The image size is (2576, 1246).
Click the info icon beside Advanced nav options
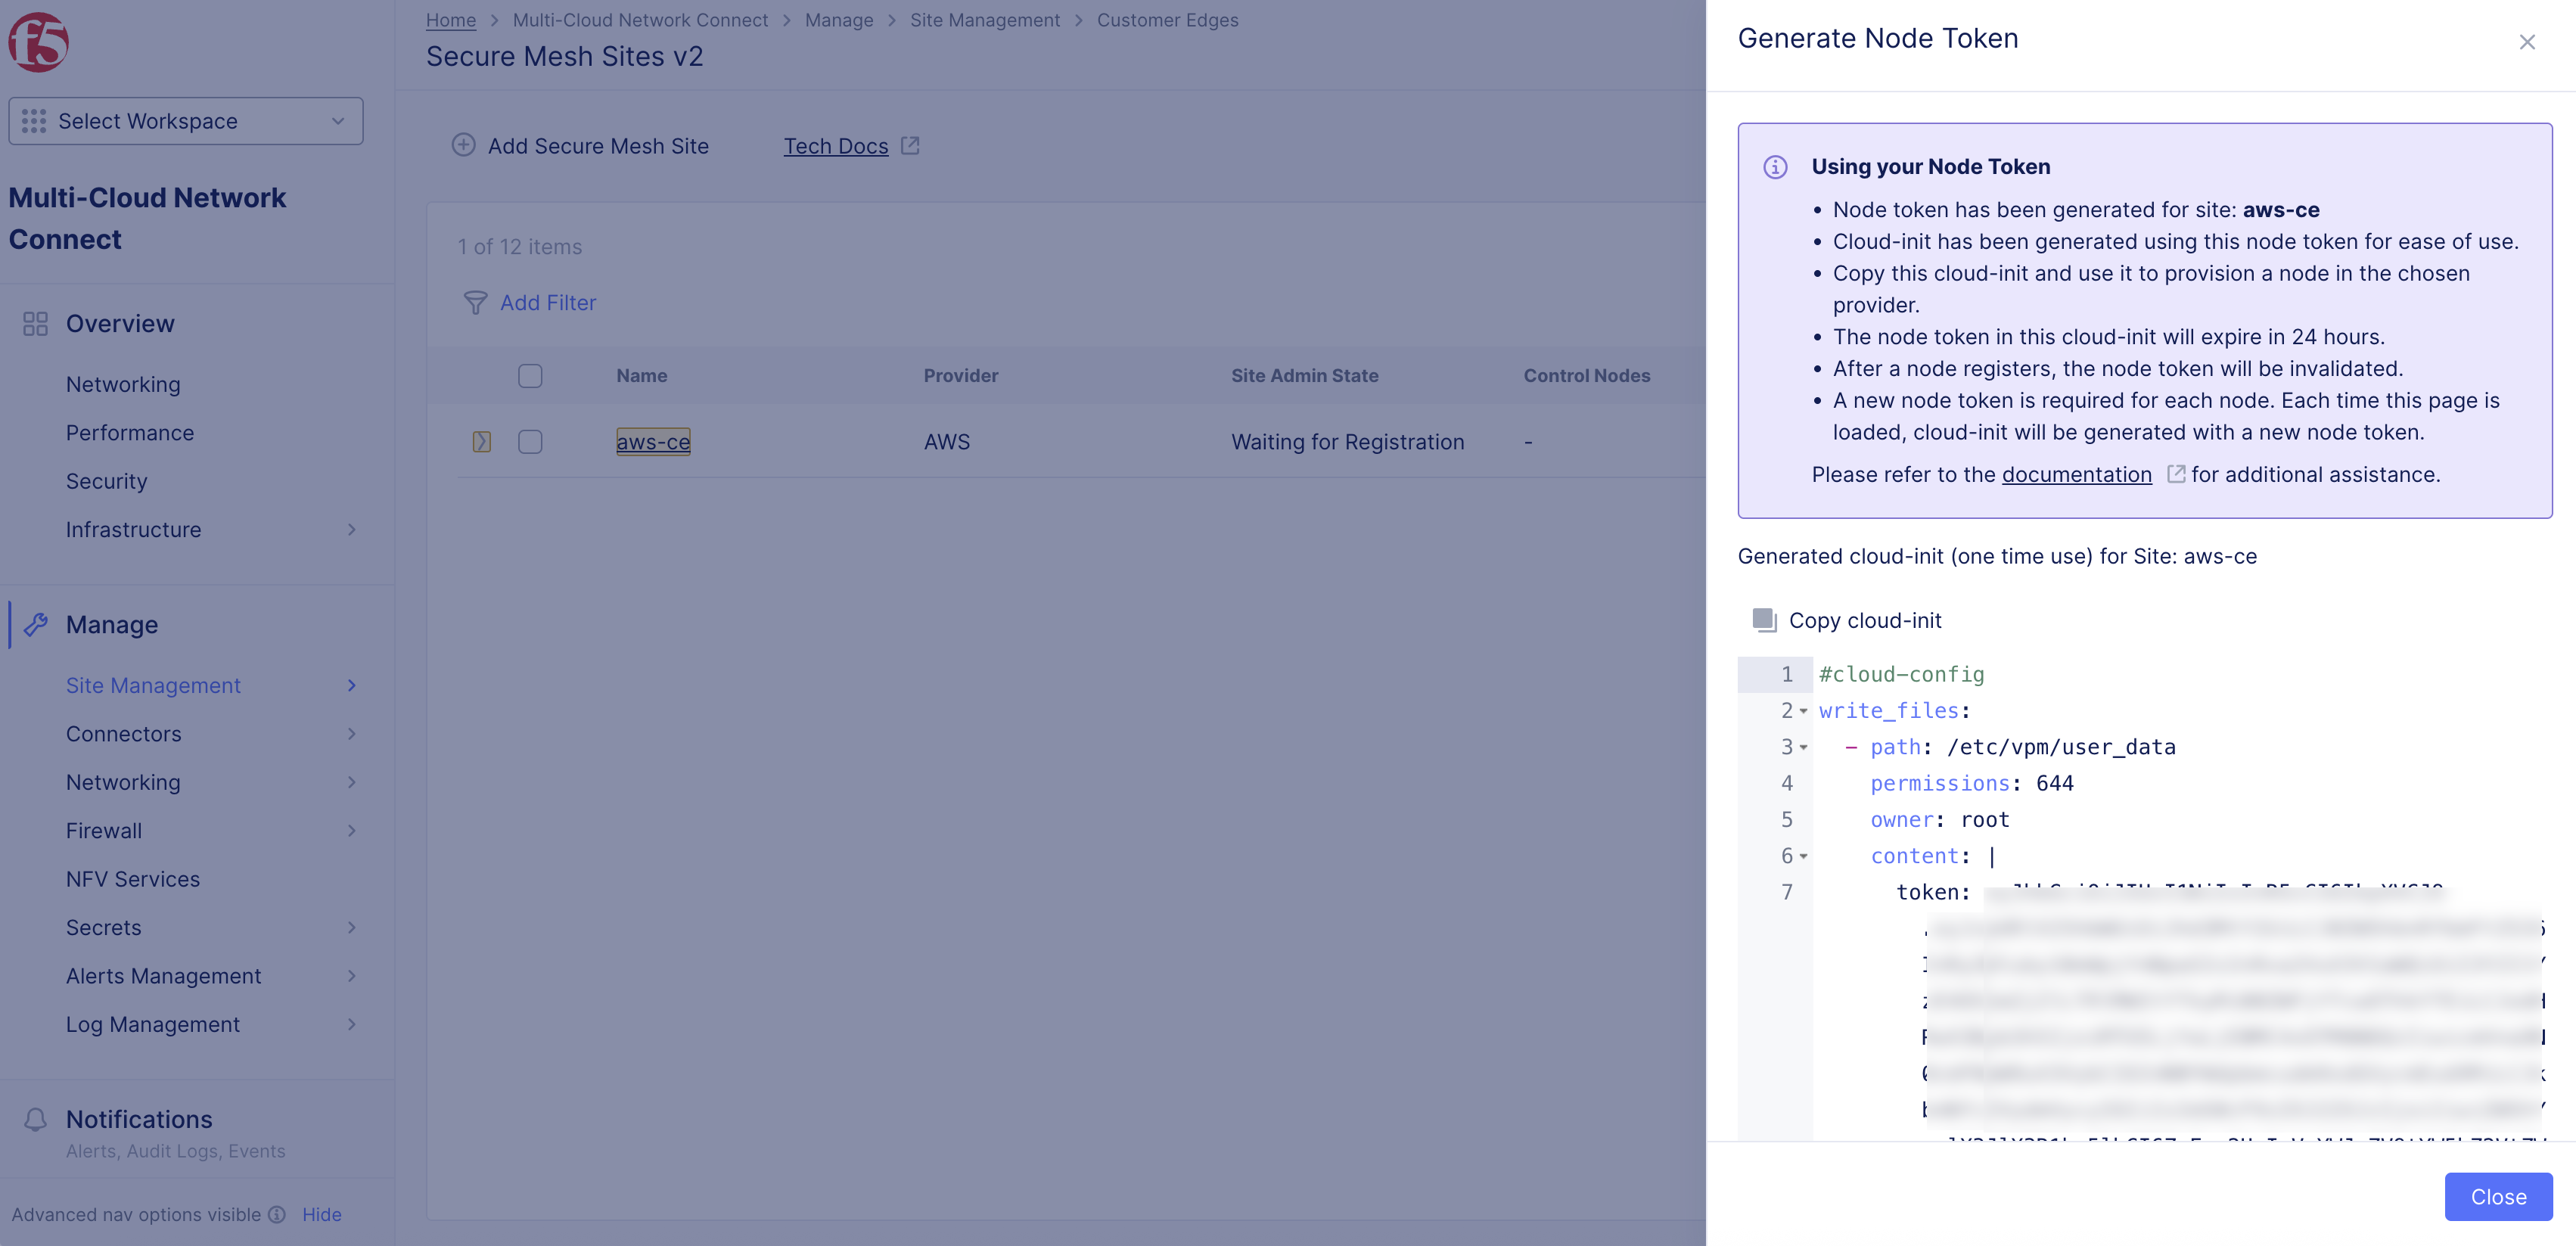pos(277,1214)
